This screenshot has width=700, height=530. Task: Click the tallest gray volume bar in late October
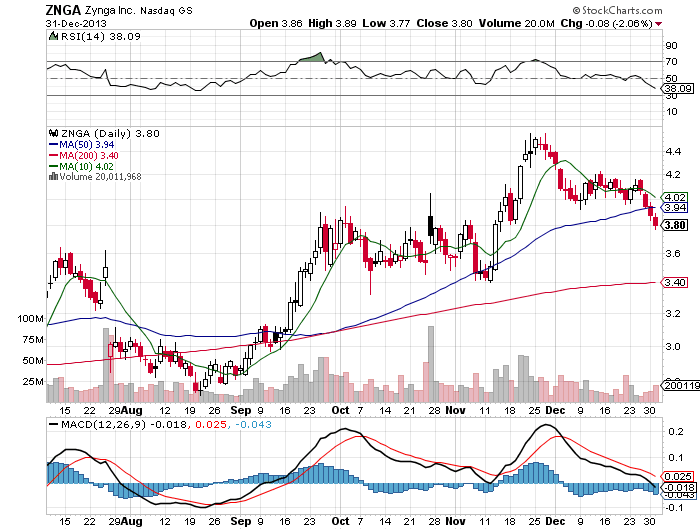[x=431, y=364]
